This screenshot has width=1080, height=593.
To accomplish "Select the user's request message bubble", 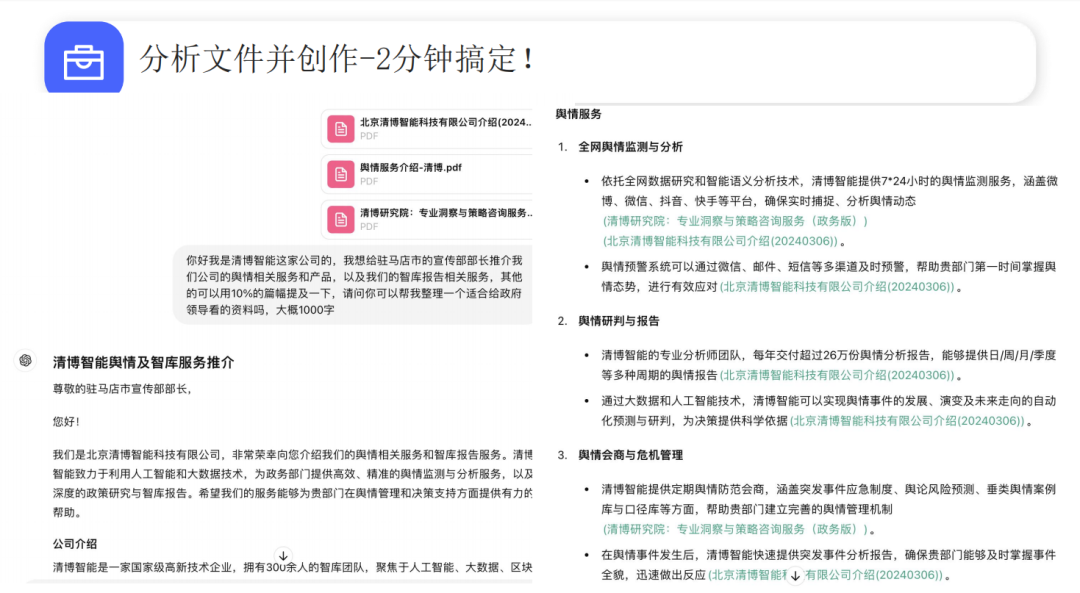I will coord(355,285).
